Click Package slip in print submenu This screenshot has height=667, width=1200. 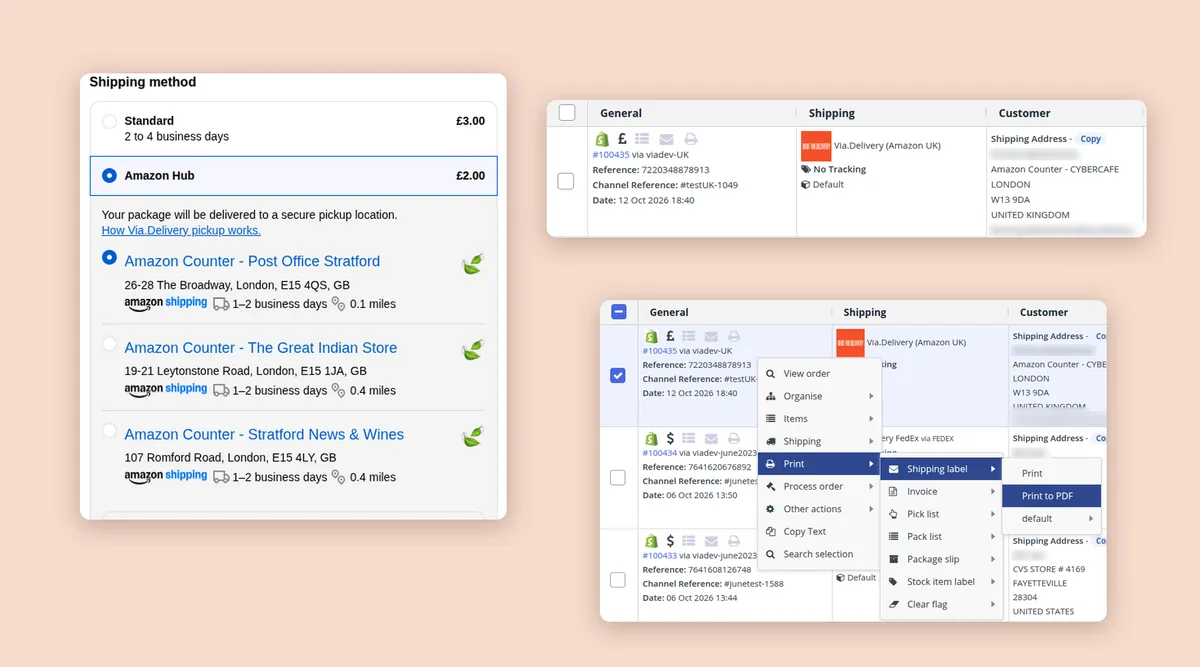pyautogui.click(x=942, y=559)
